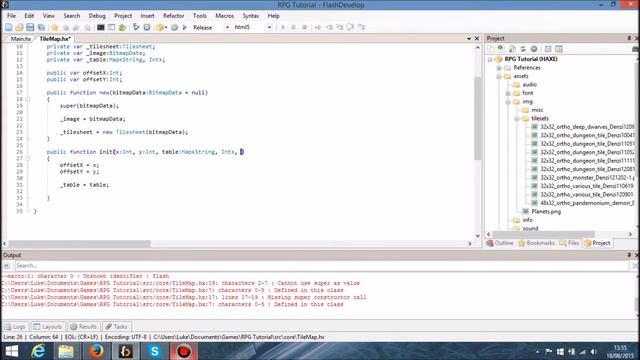
Task: Click the clock icon in the toolbar
Action: point(147,27)
